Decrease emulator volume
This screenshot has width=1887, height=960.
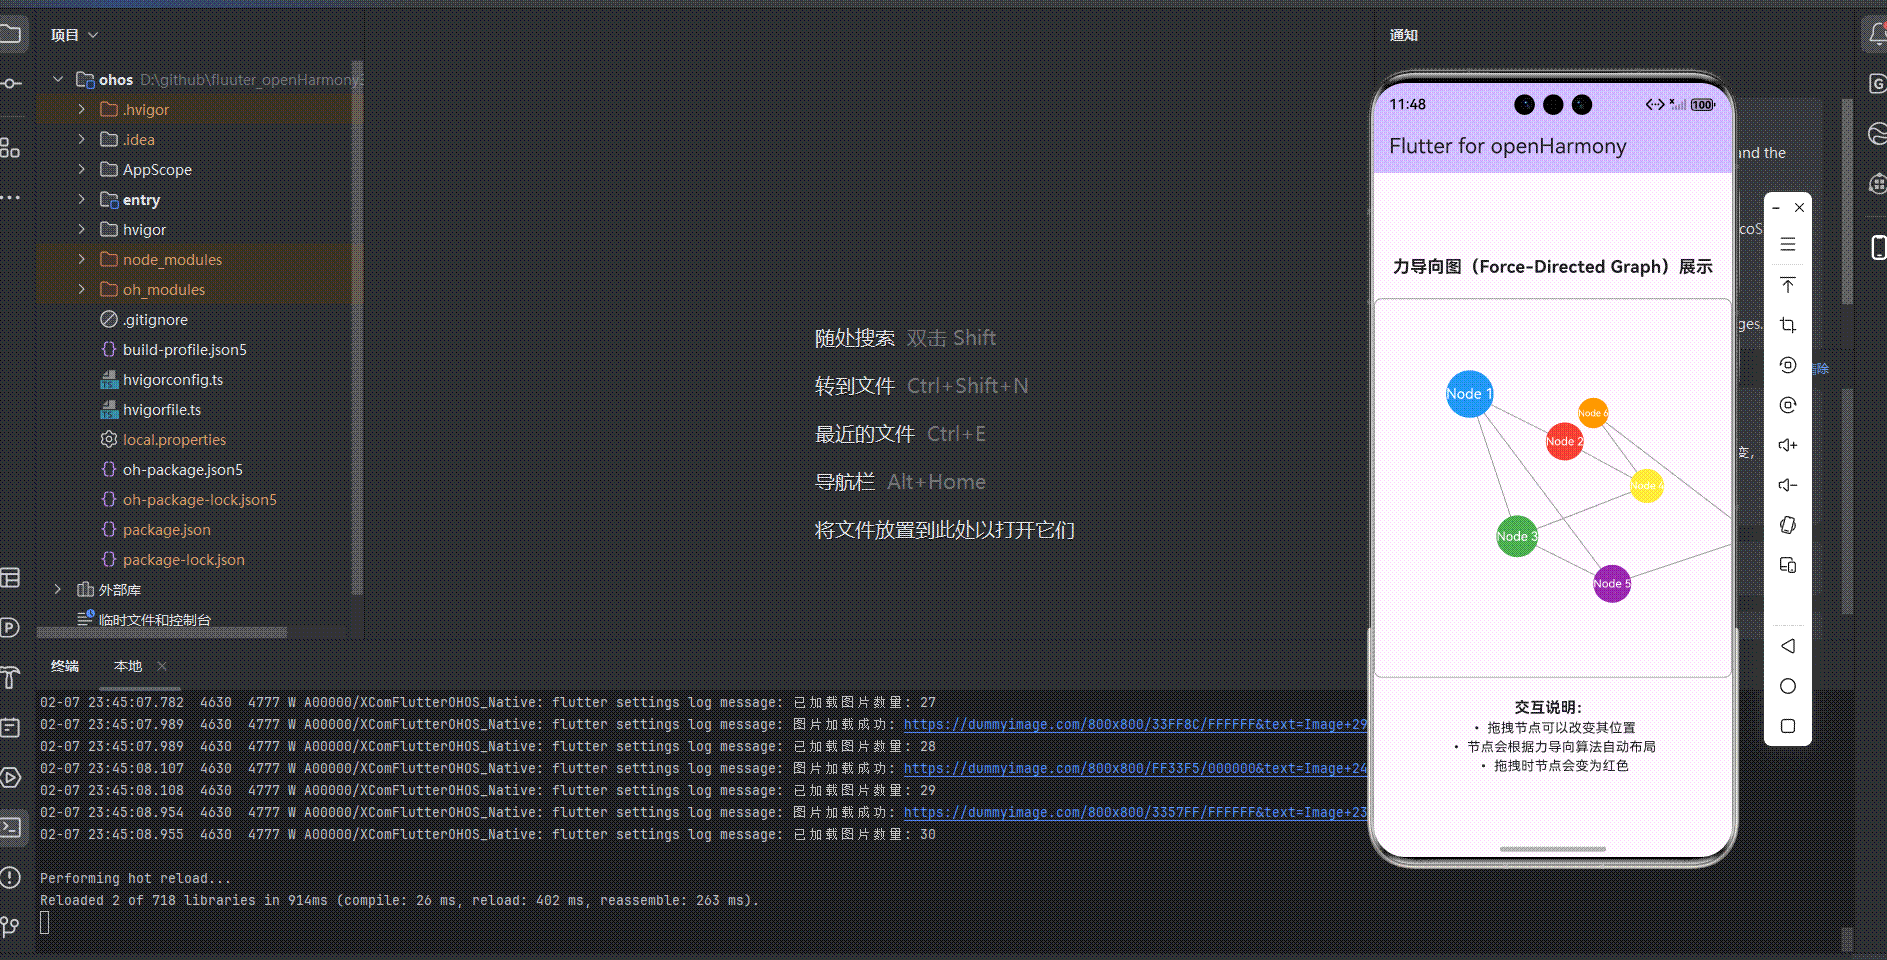(x=1788, y=485)
